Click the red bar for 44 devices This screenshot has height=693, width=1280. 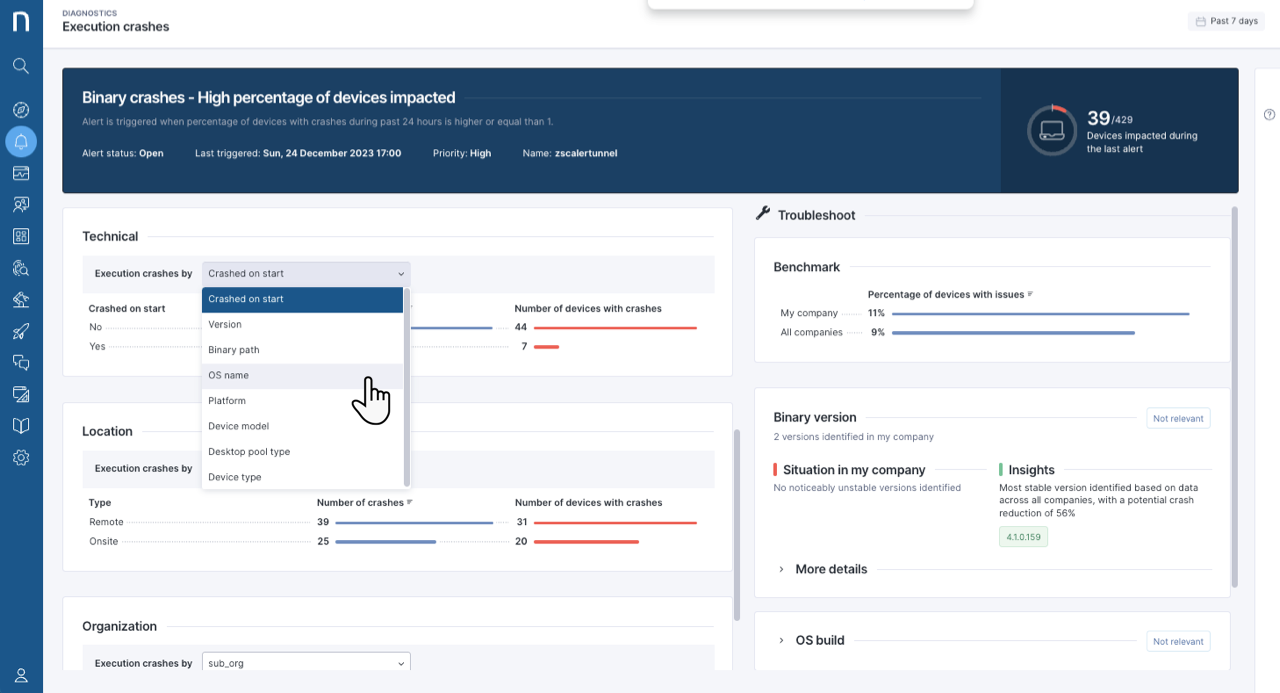[615, 327]
